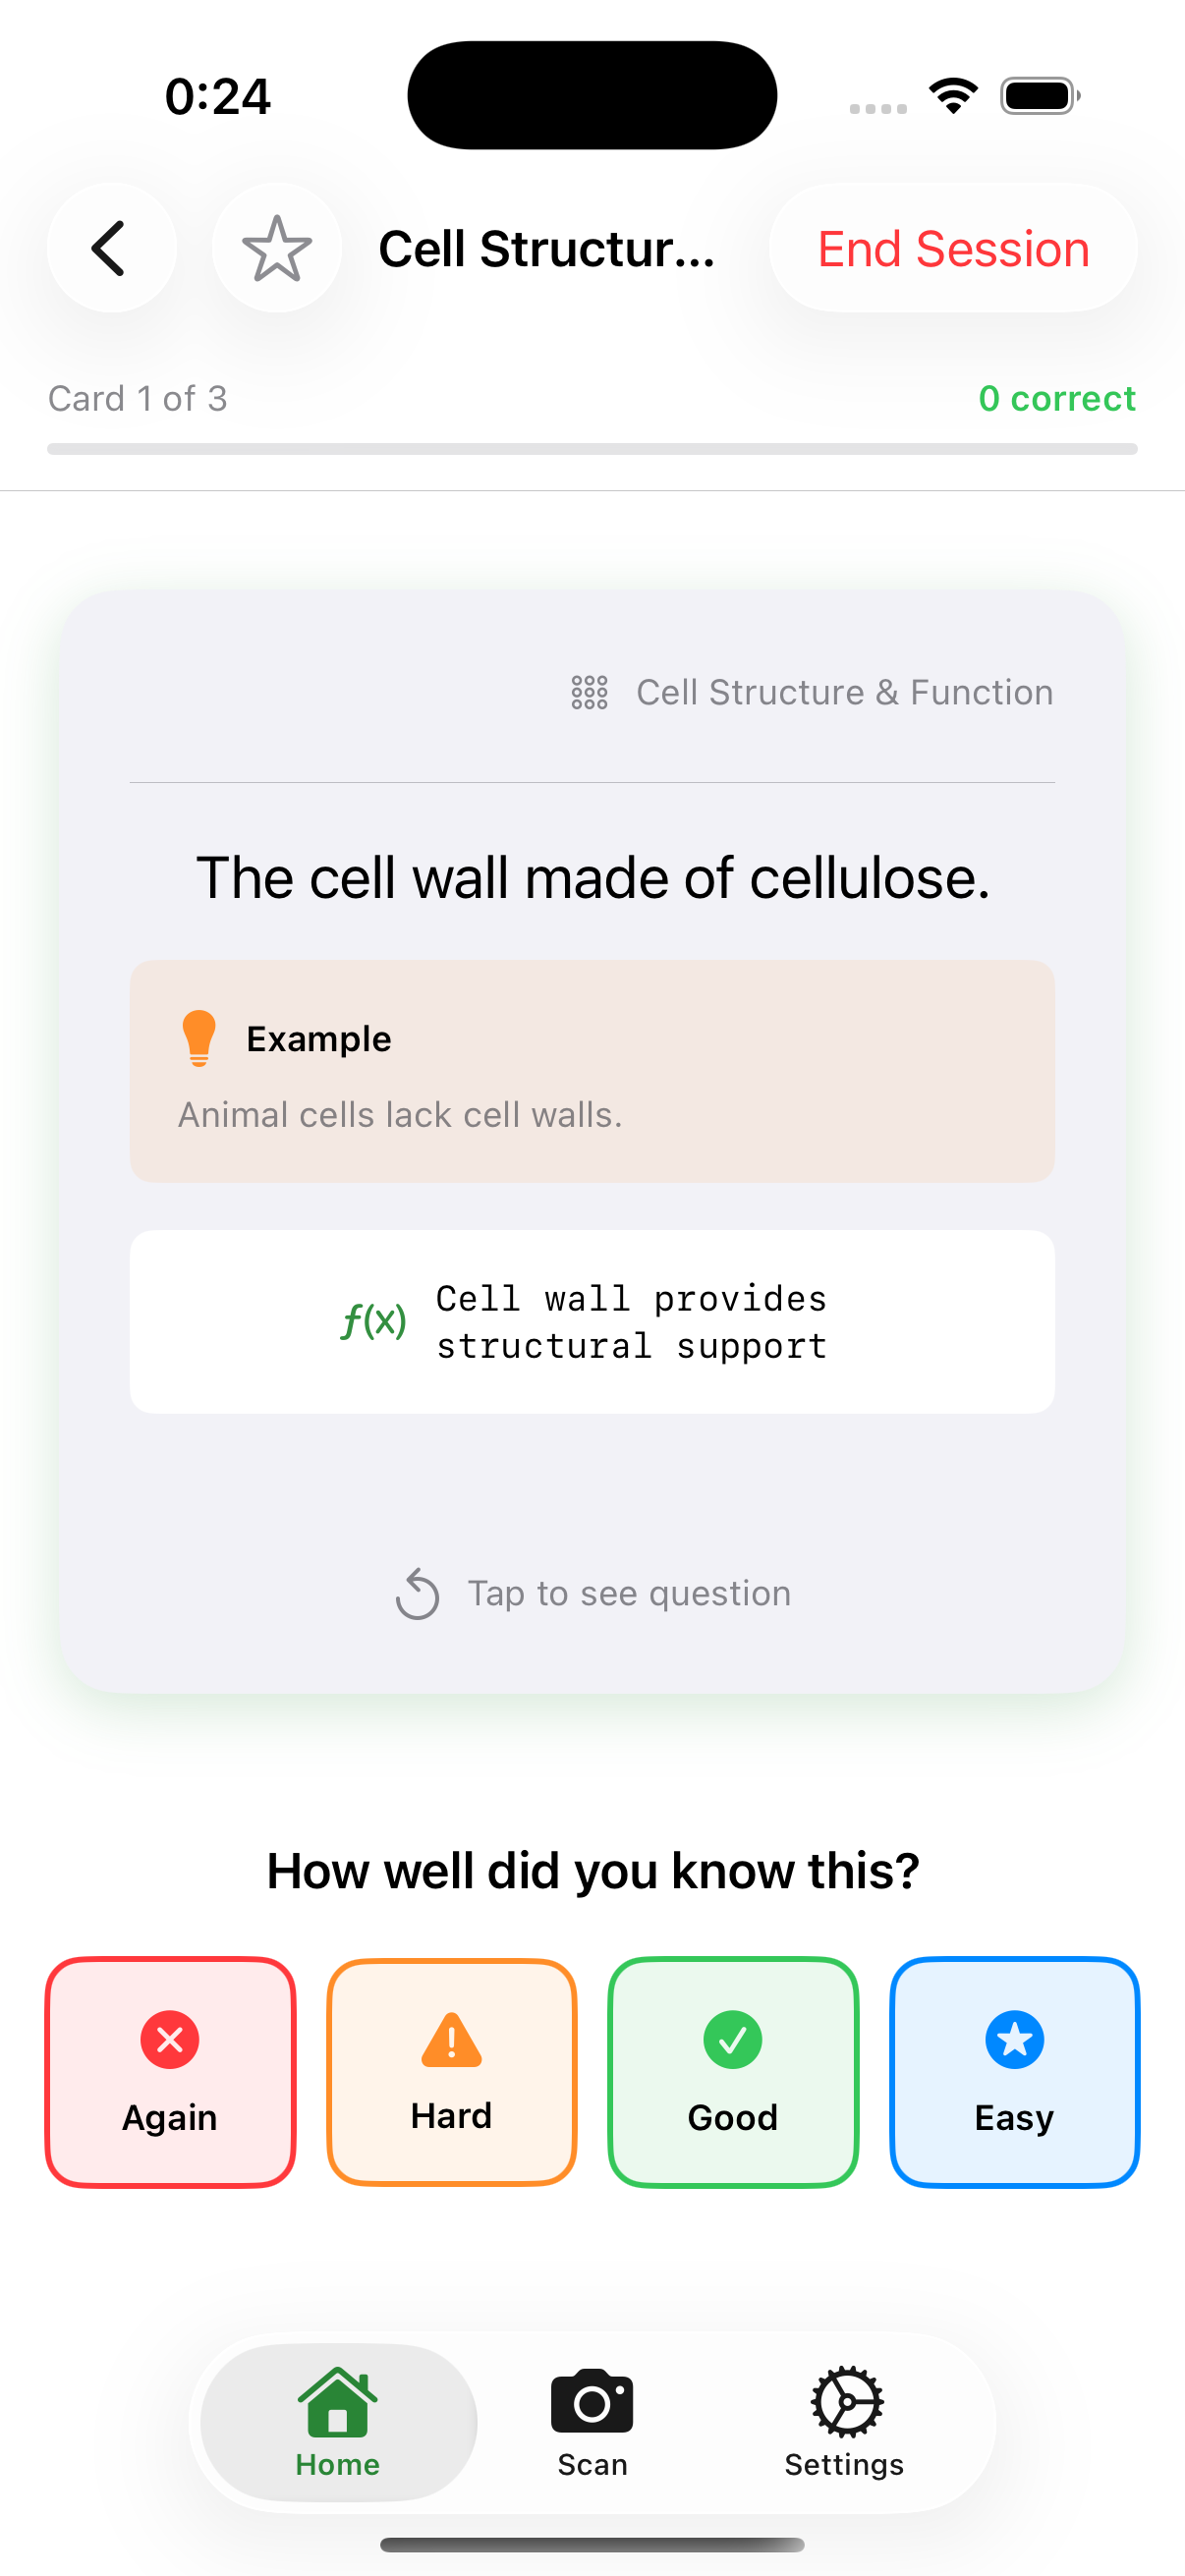Tap the grid icon next to deck name
The image size is (1185, 2576).
pyautogui.click(x=589, y=692)
